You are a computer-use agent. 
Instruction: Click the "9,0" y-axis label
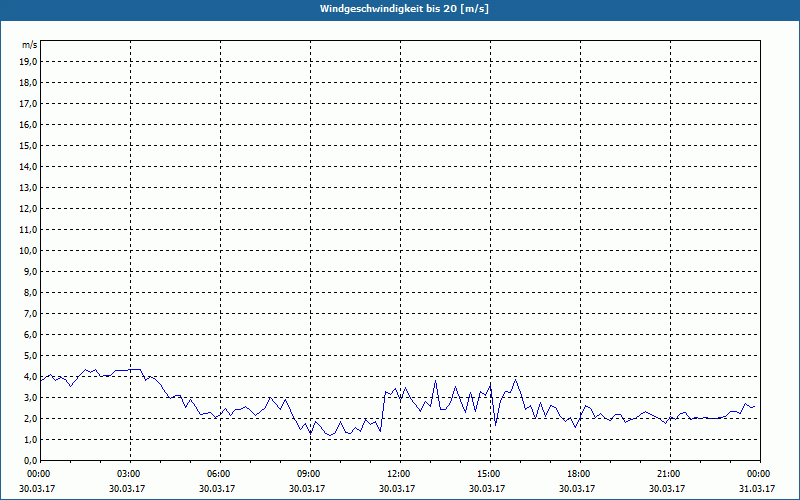tap(30, 271)
